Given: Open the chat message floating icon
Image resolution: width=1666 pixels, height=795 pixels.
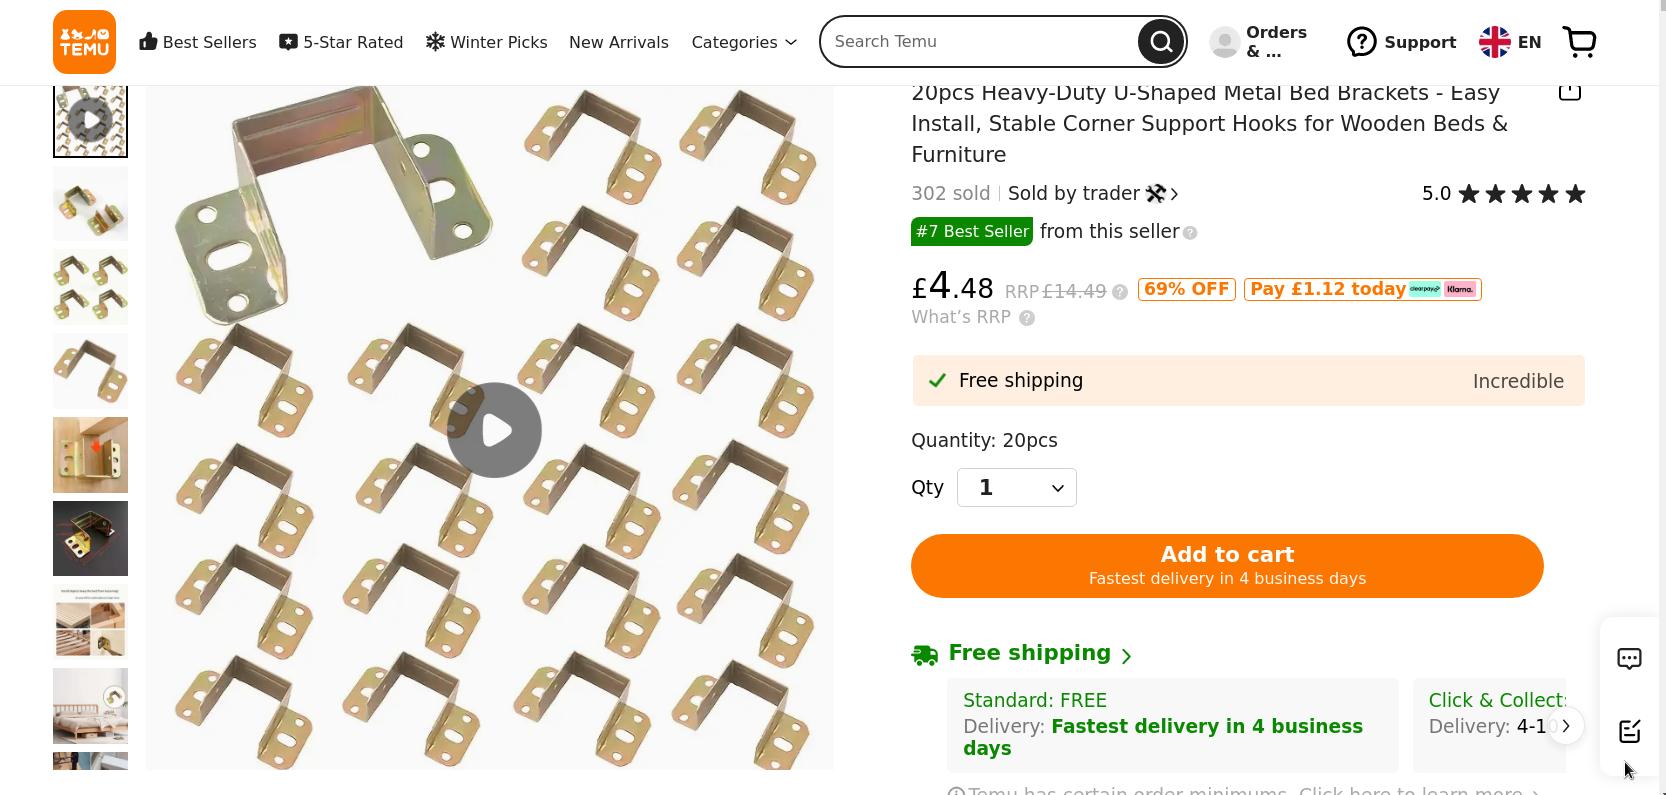Looking at the screenshot, I should tap(1629, 658).
